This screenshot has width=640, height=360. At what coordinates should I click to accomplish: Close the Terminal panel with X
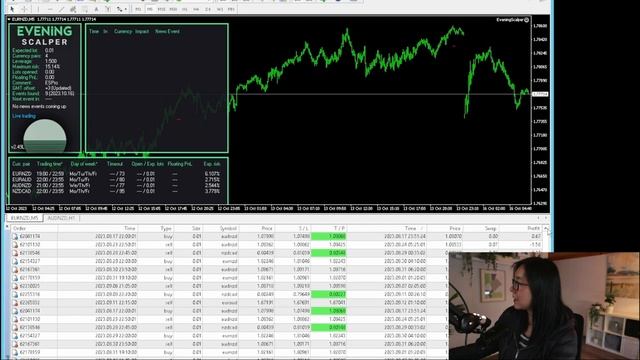[x=7, y=227]
